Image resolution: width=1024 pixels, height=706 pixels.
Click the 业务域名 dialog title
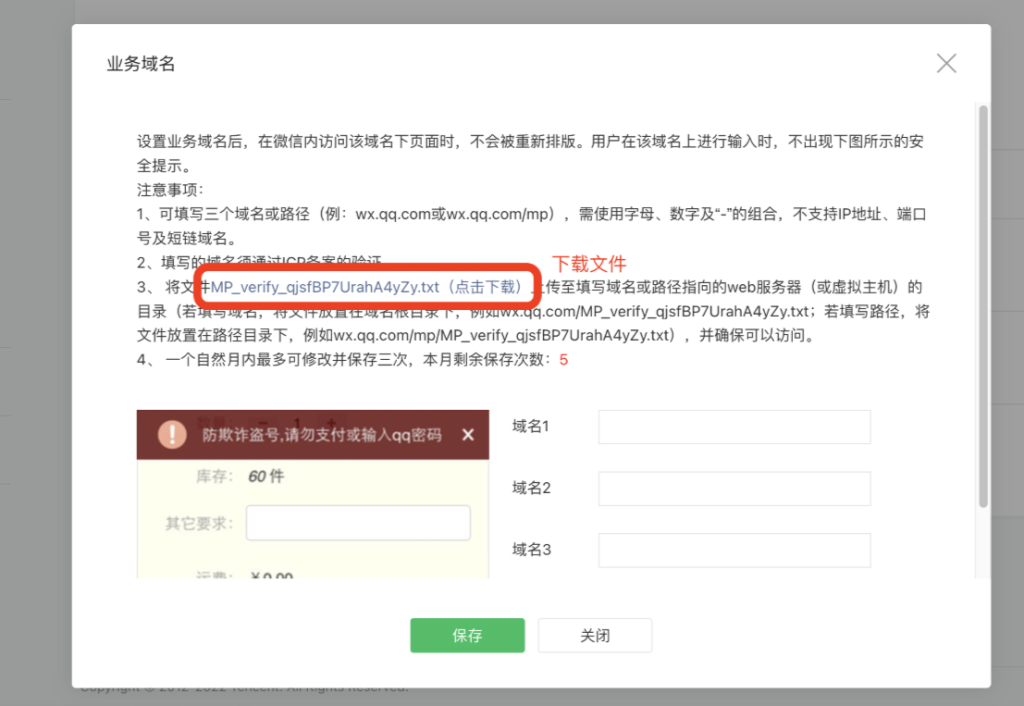pyautogui.click(x=141, y=64)
